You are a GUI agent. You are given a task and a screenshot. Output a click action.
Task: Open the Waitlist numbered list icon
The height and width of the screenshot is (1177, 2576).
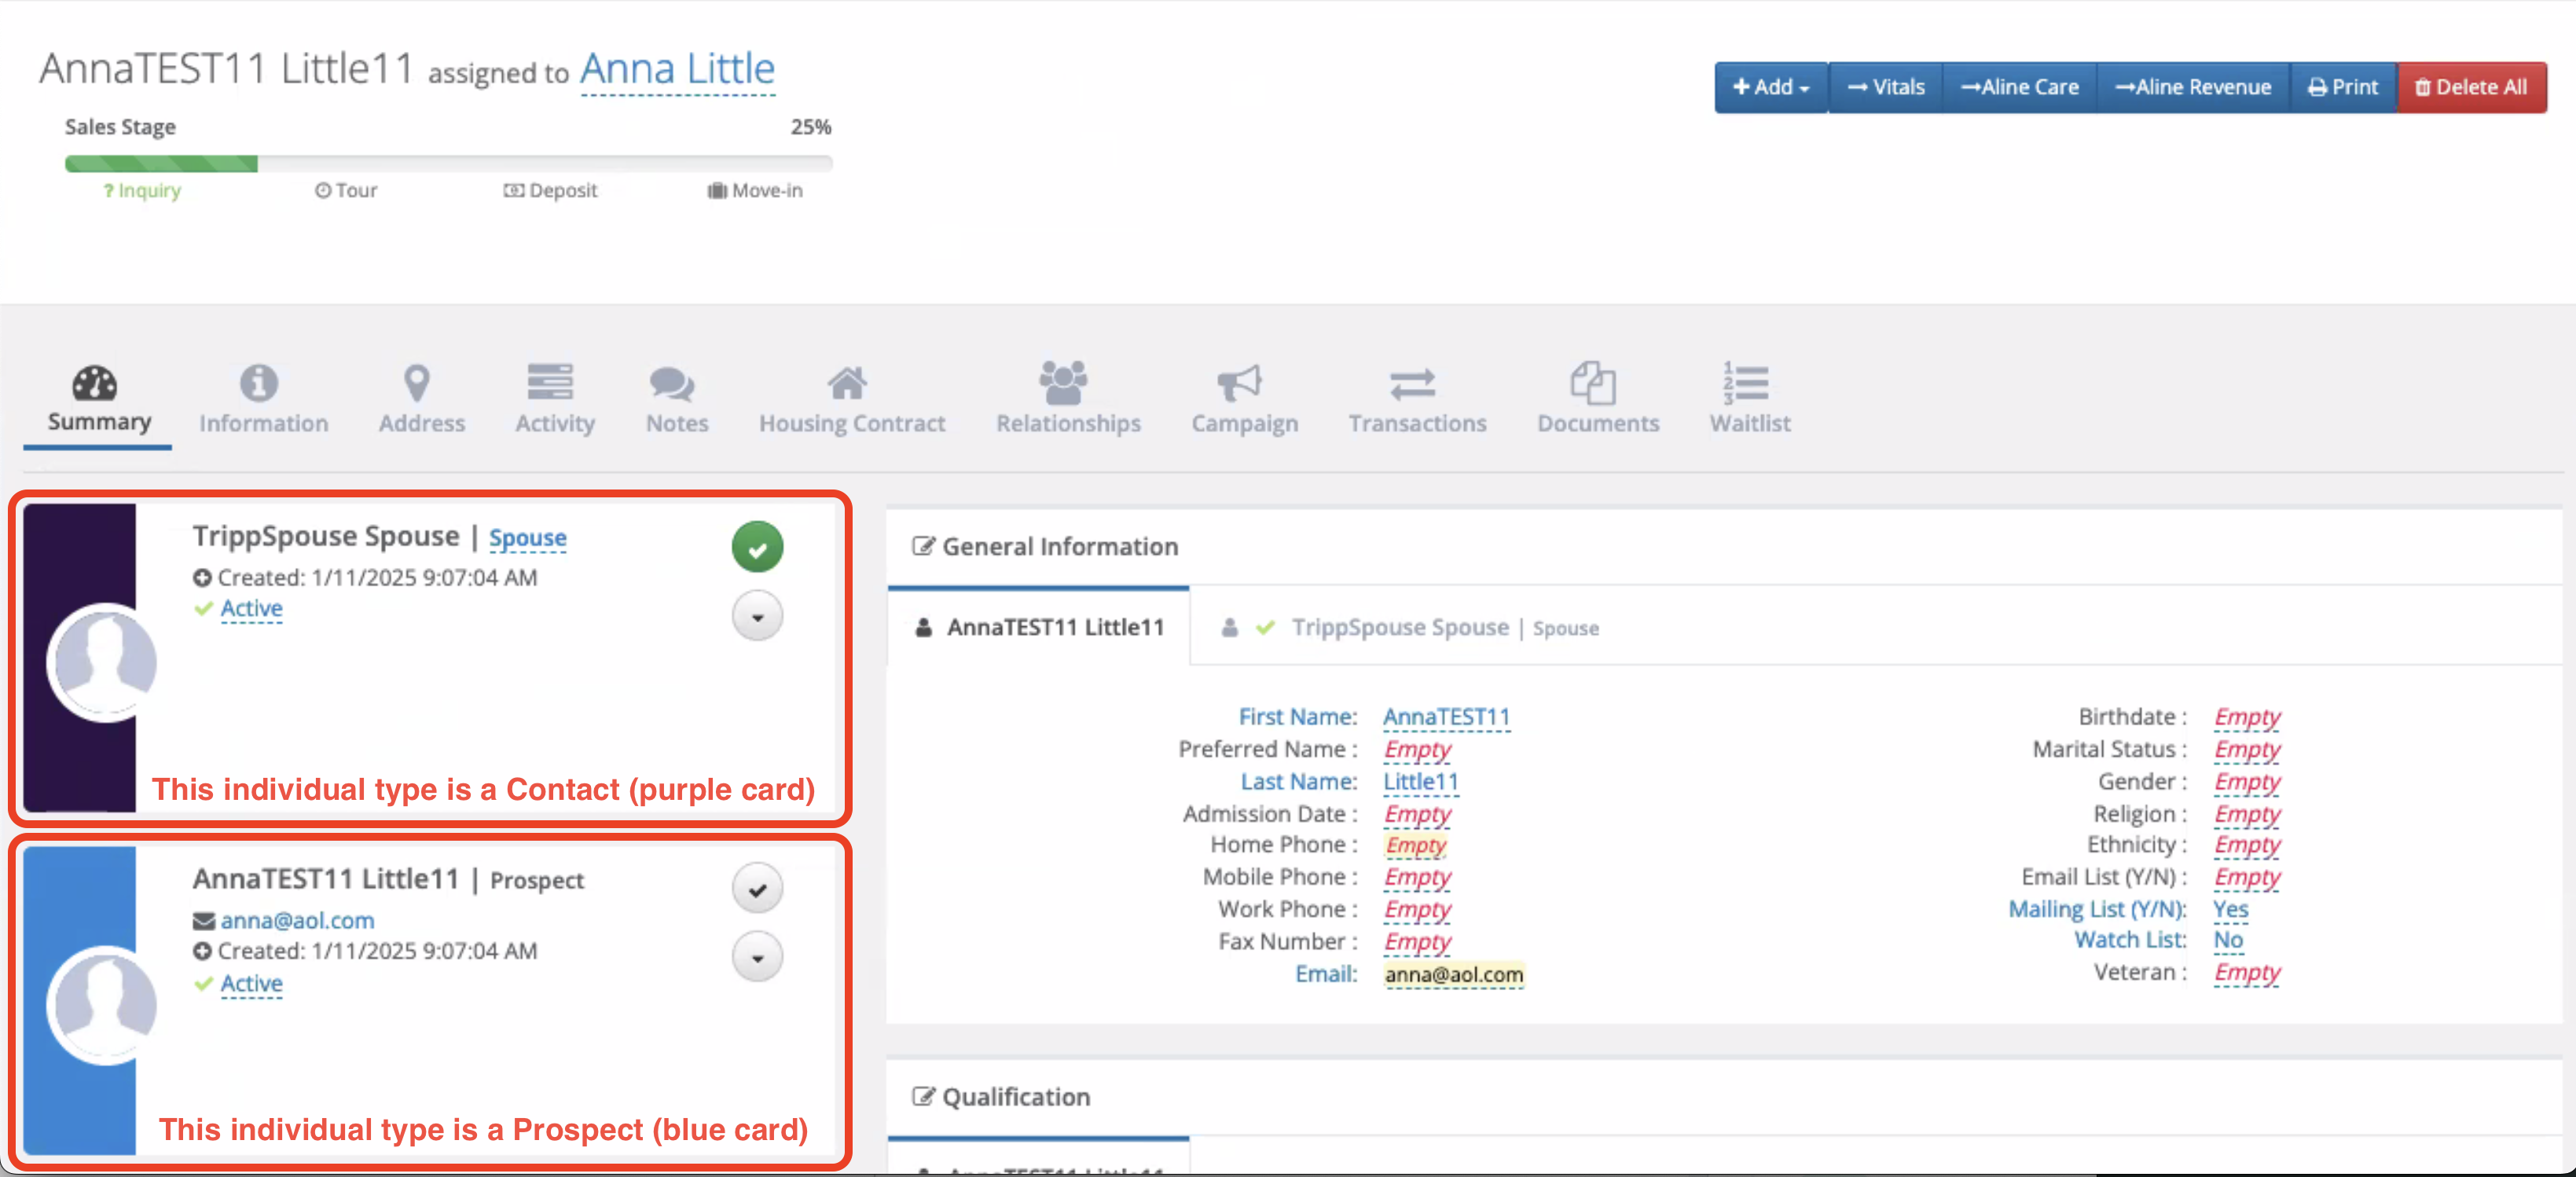tap(1746, 383)
